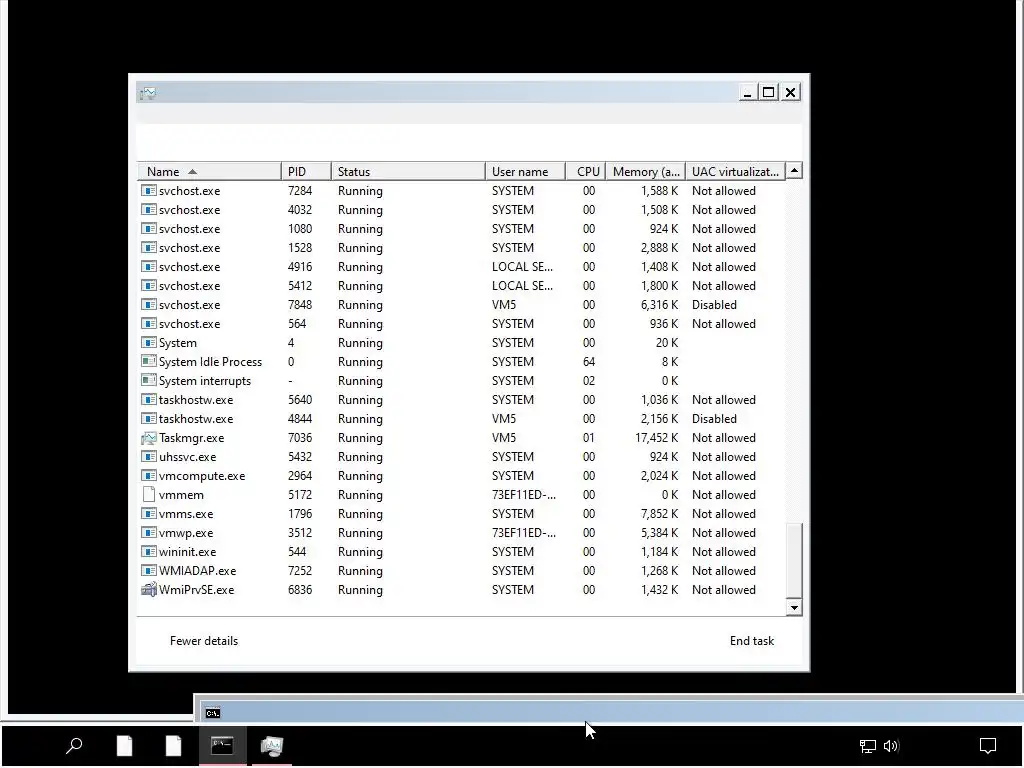The height and width of the screenshot is (768, 1024).
Task: Click the System interrupts icon
Action: tap(149, 381)
